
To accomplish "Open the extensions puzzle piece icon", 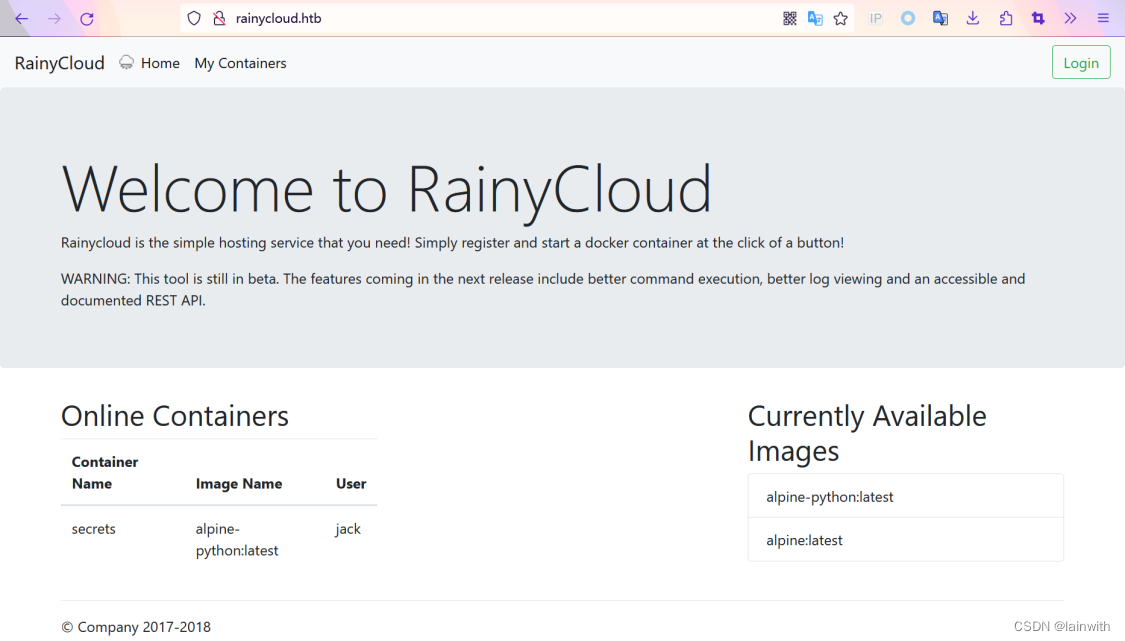I will click(1006, 19).
